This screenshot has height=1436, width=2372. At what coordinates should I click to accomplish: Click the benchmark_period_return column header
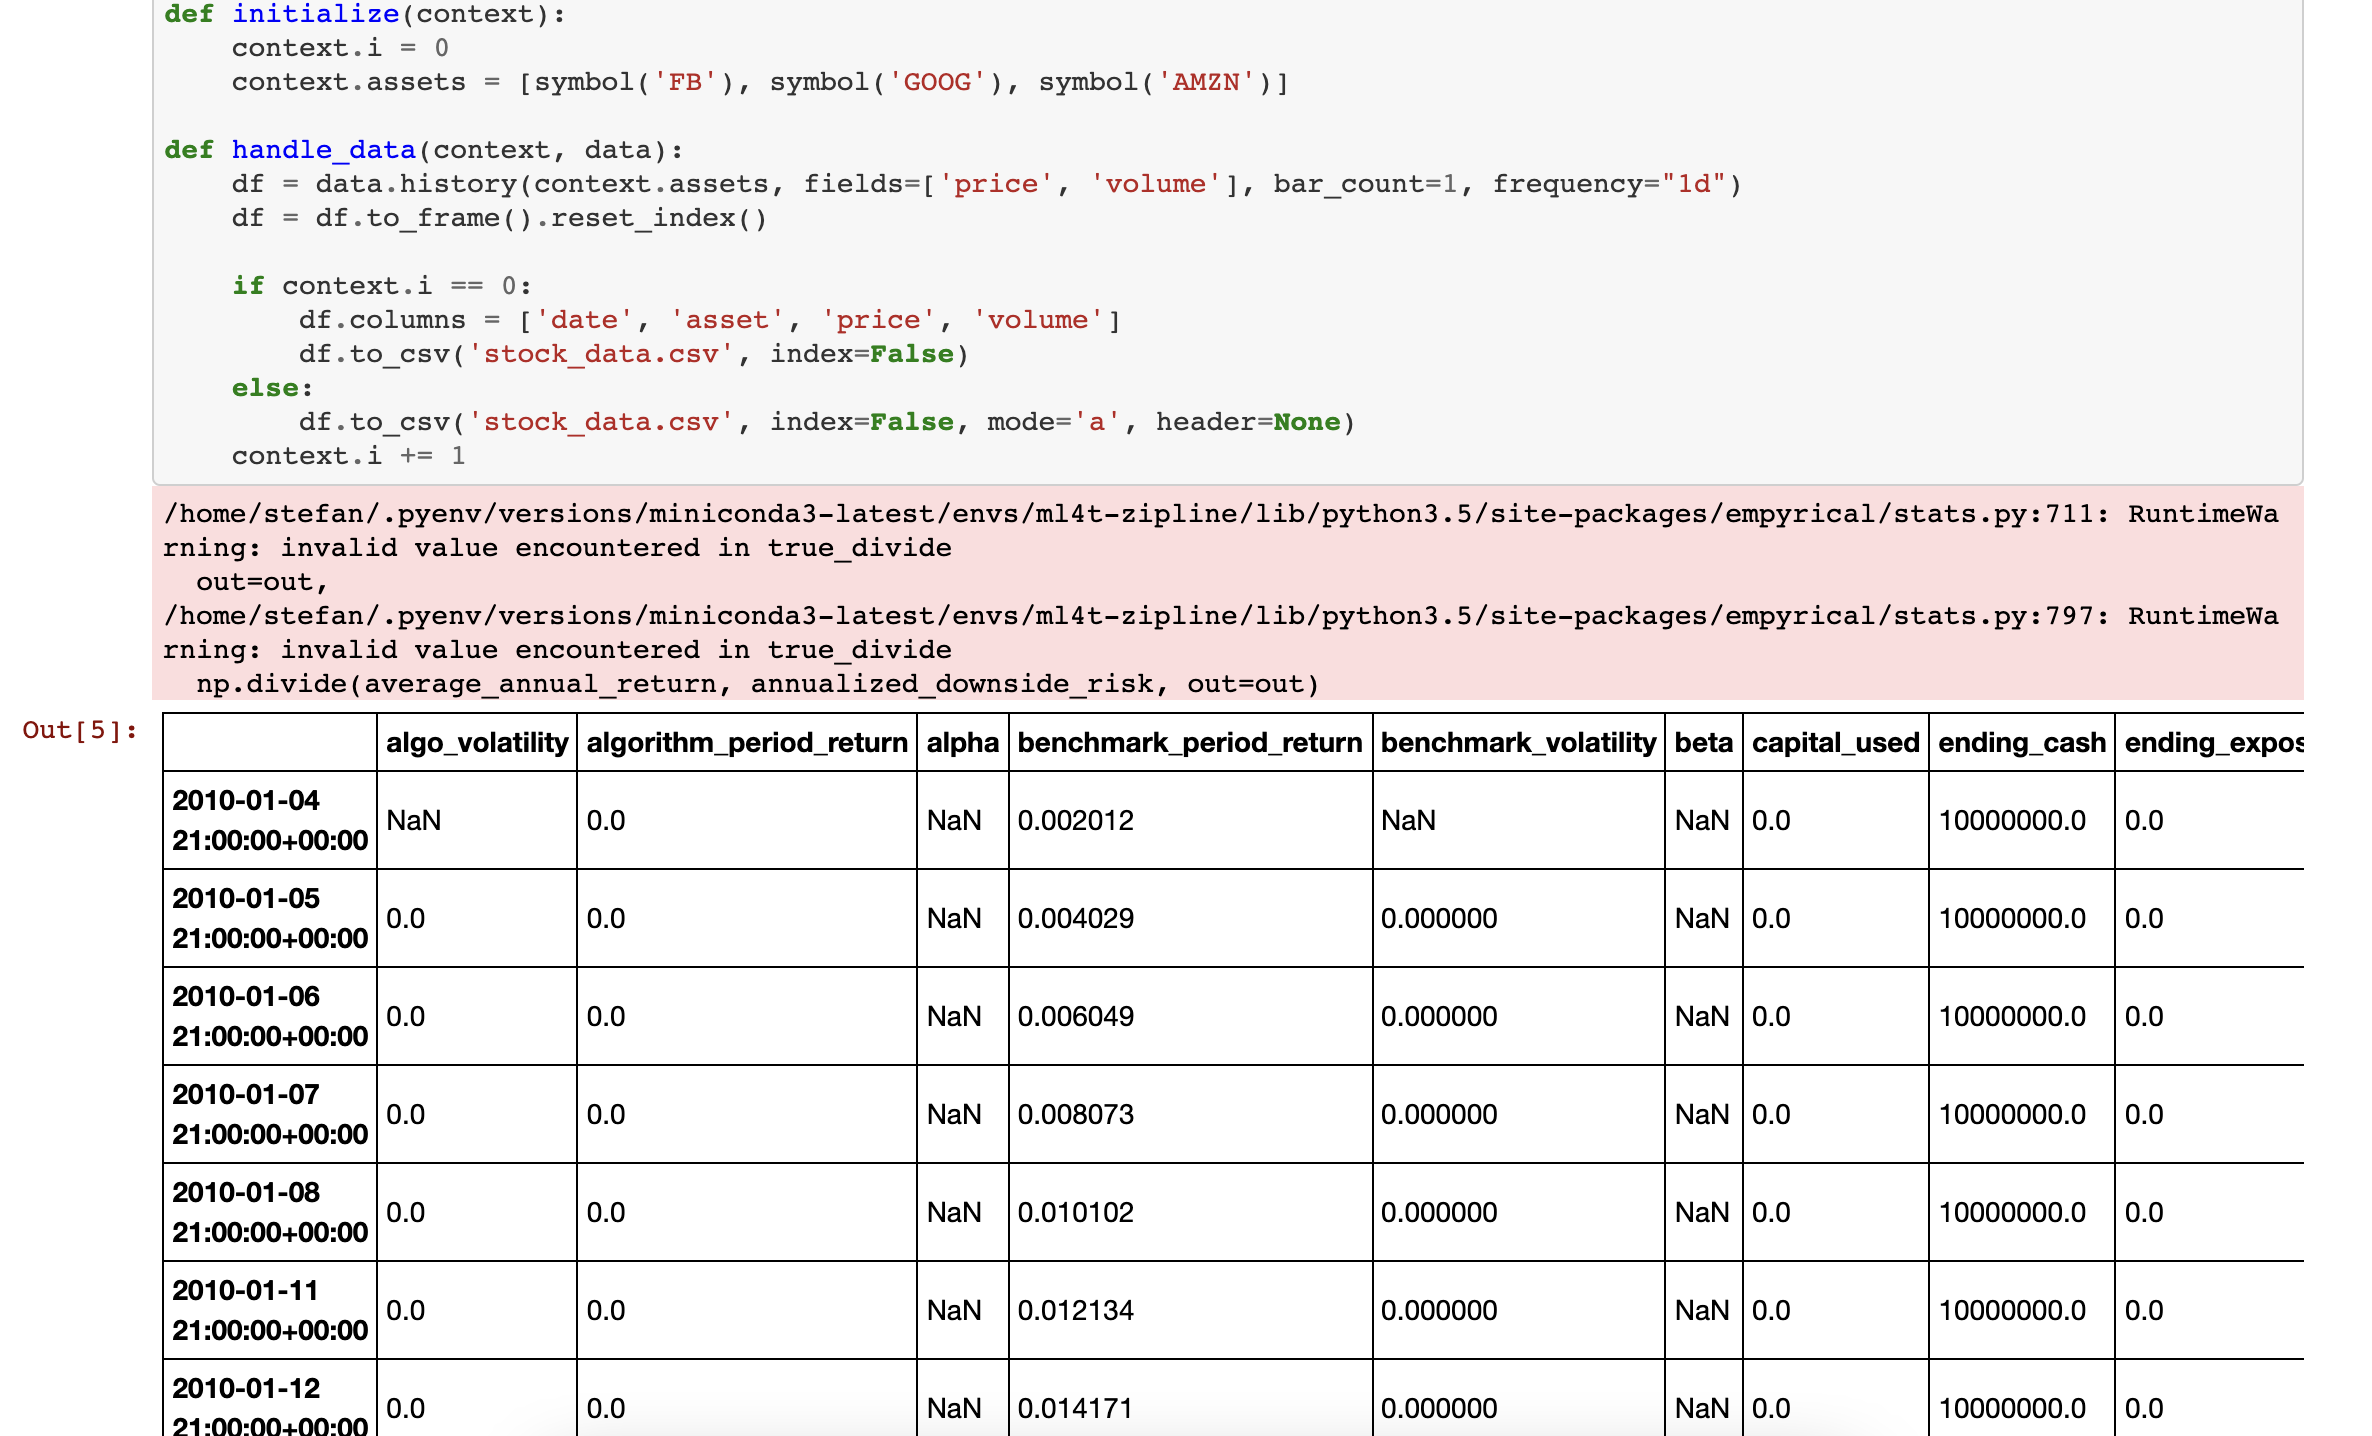pyautogui.click(x=1189, y=742)
